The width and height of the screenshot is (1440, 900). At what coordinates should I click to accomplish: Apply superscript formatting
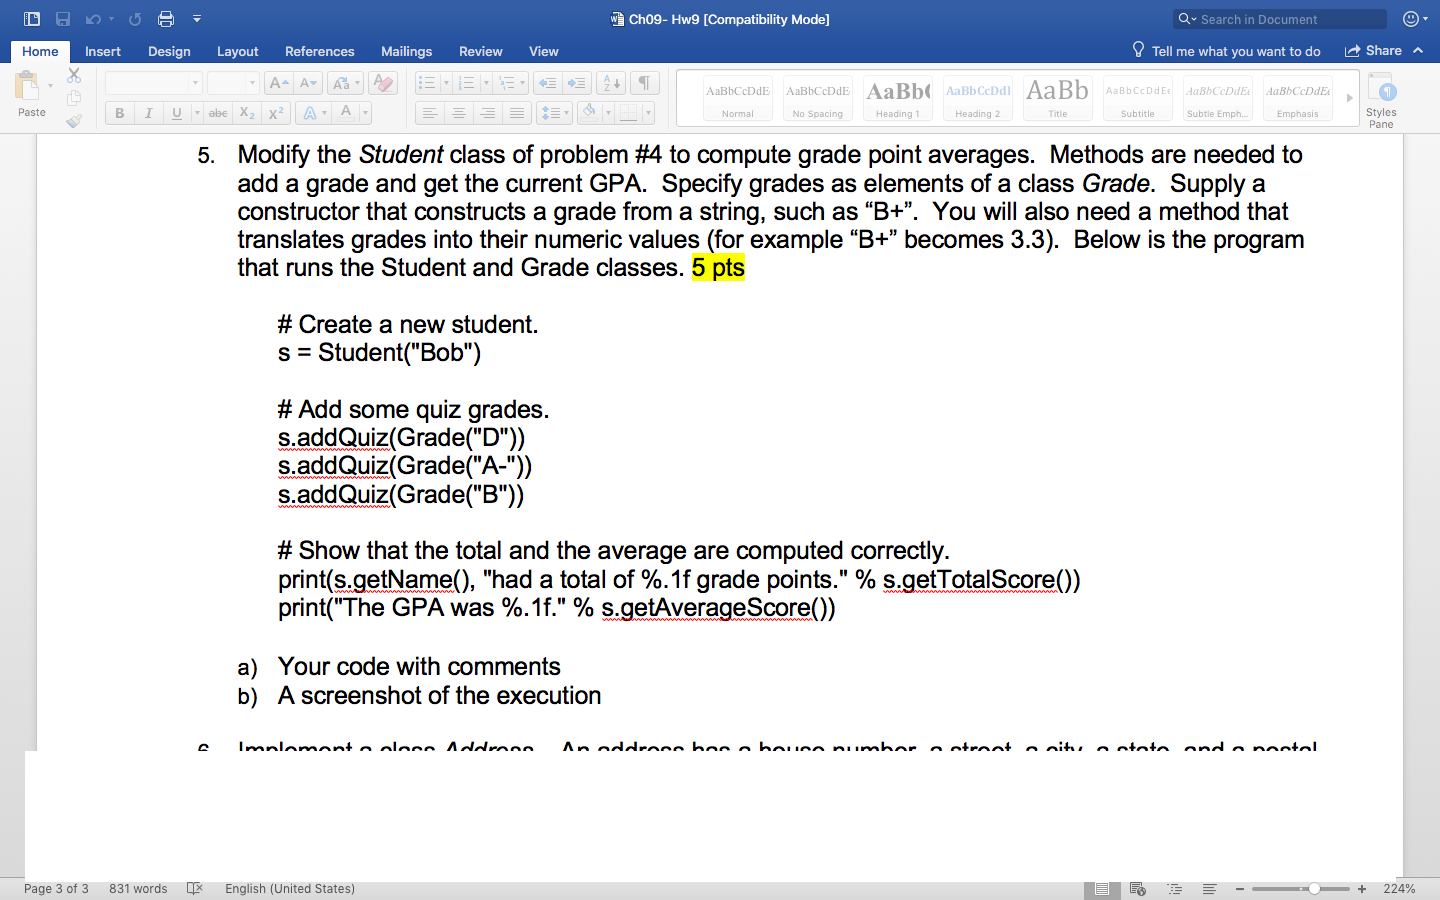(x=276, y=113)
